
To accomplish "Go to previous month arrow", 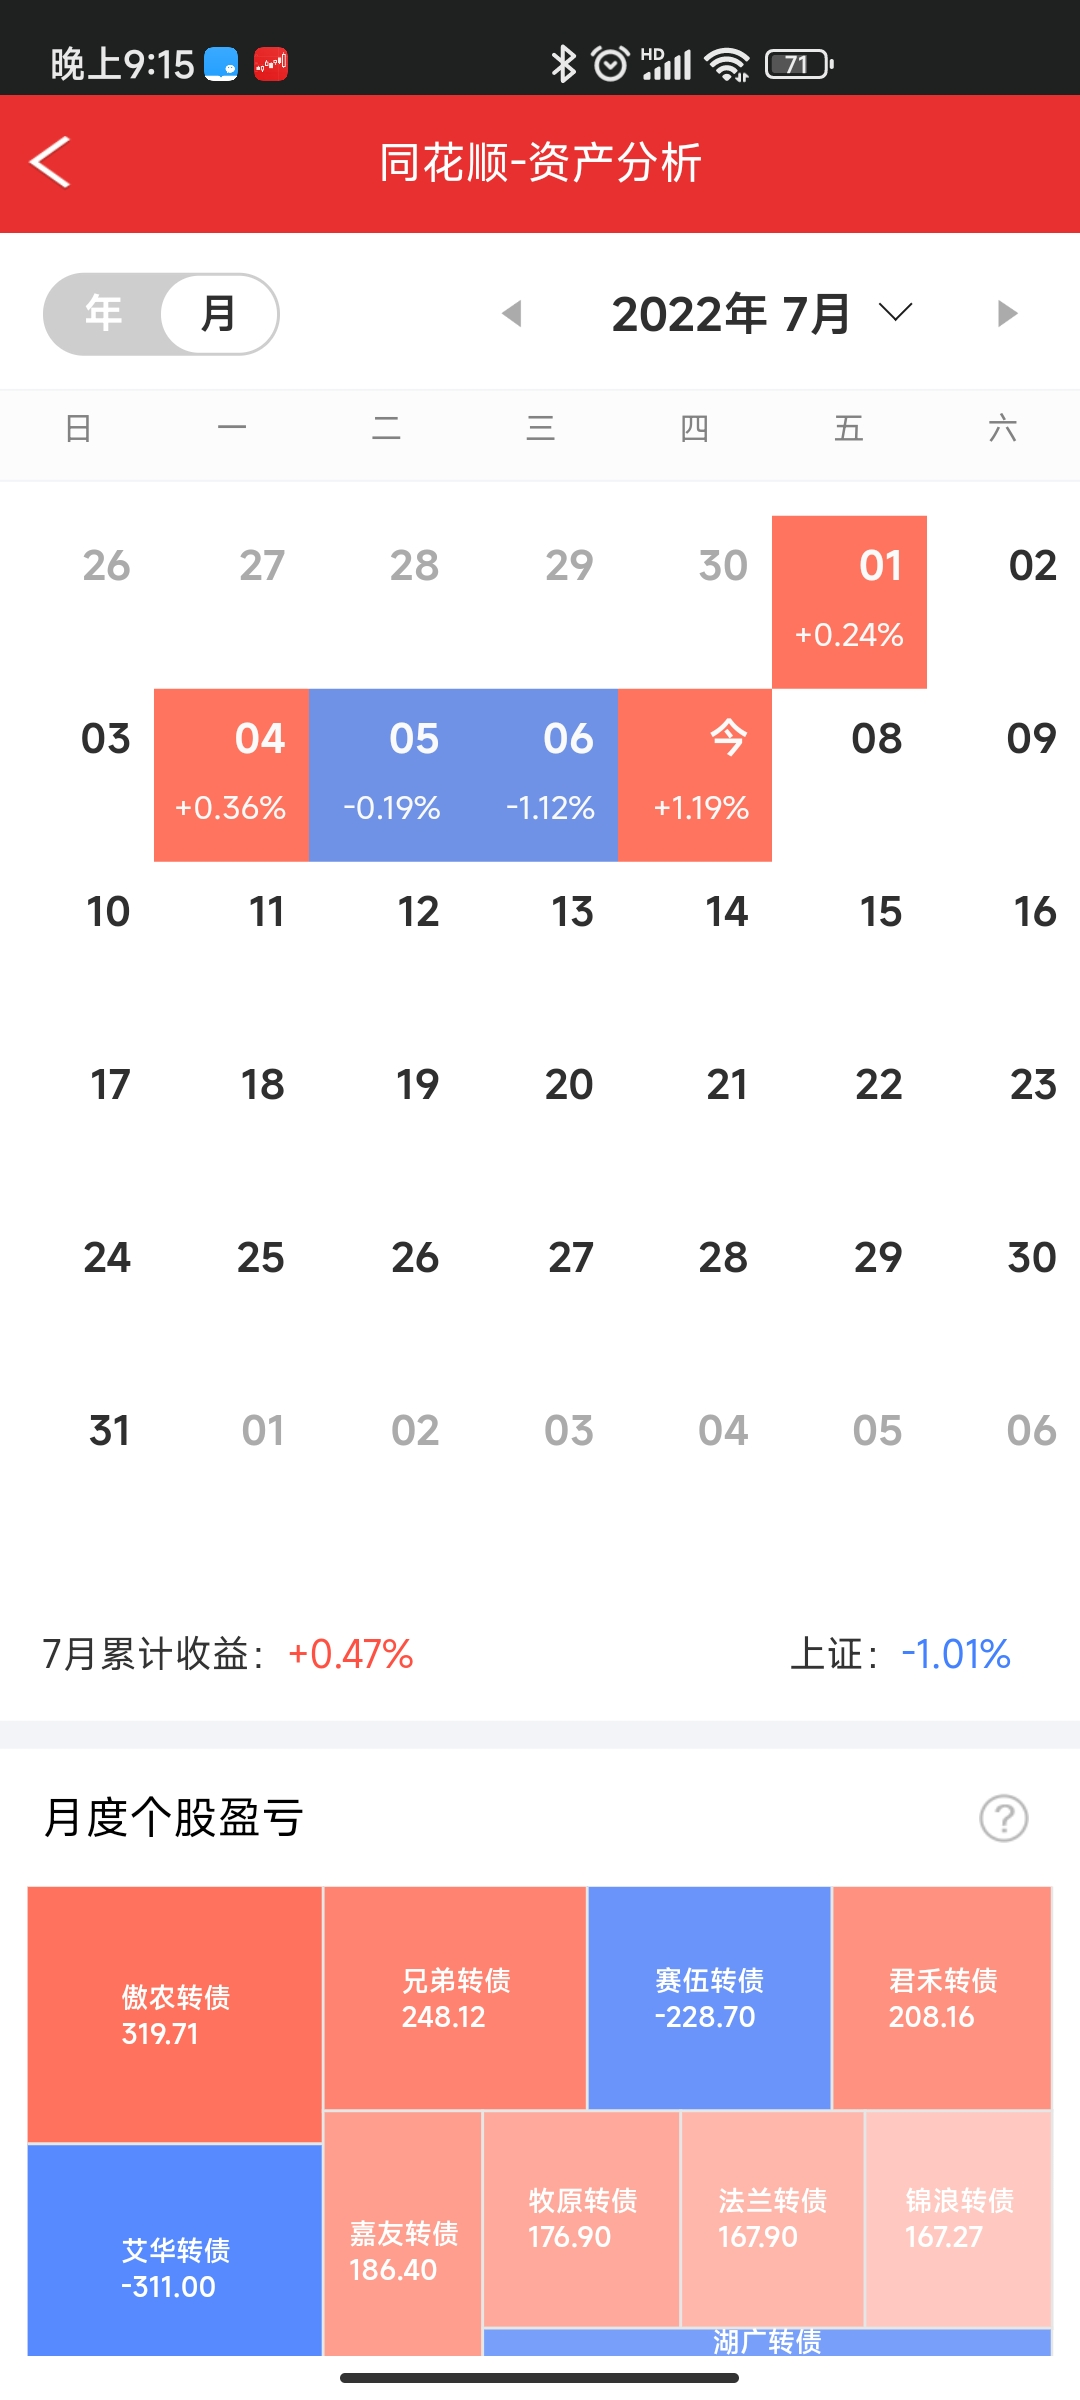I will [x=512, y=314].
